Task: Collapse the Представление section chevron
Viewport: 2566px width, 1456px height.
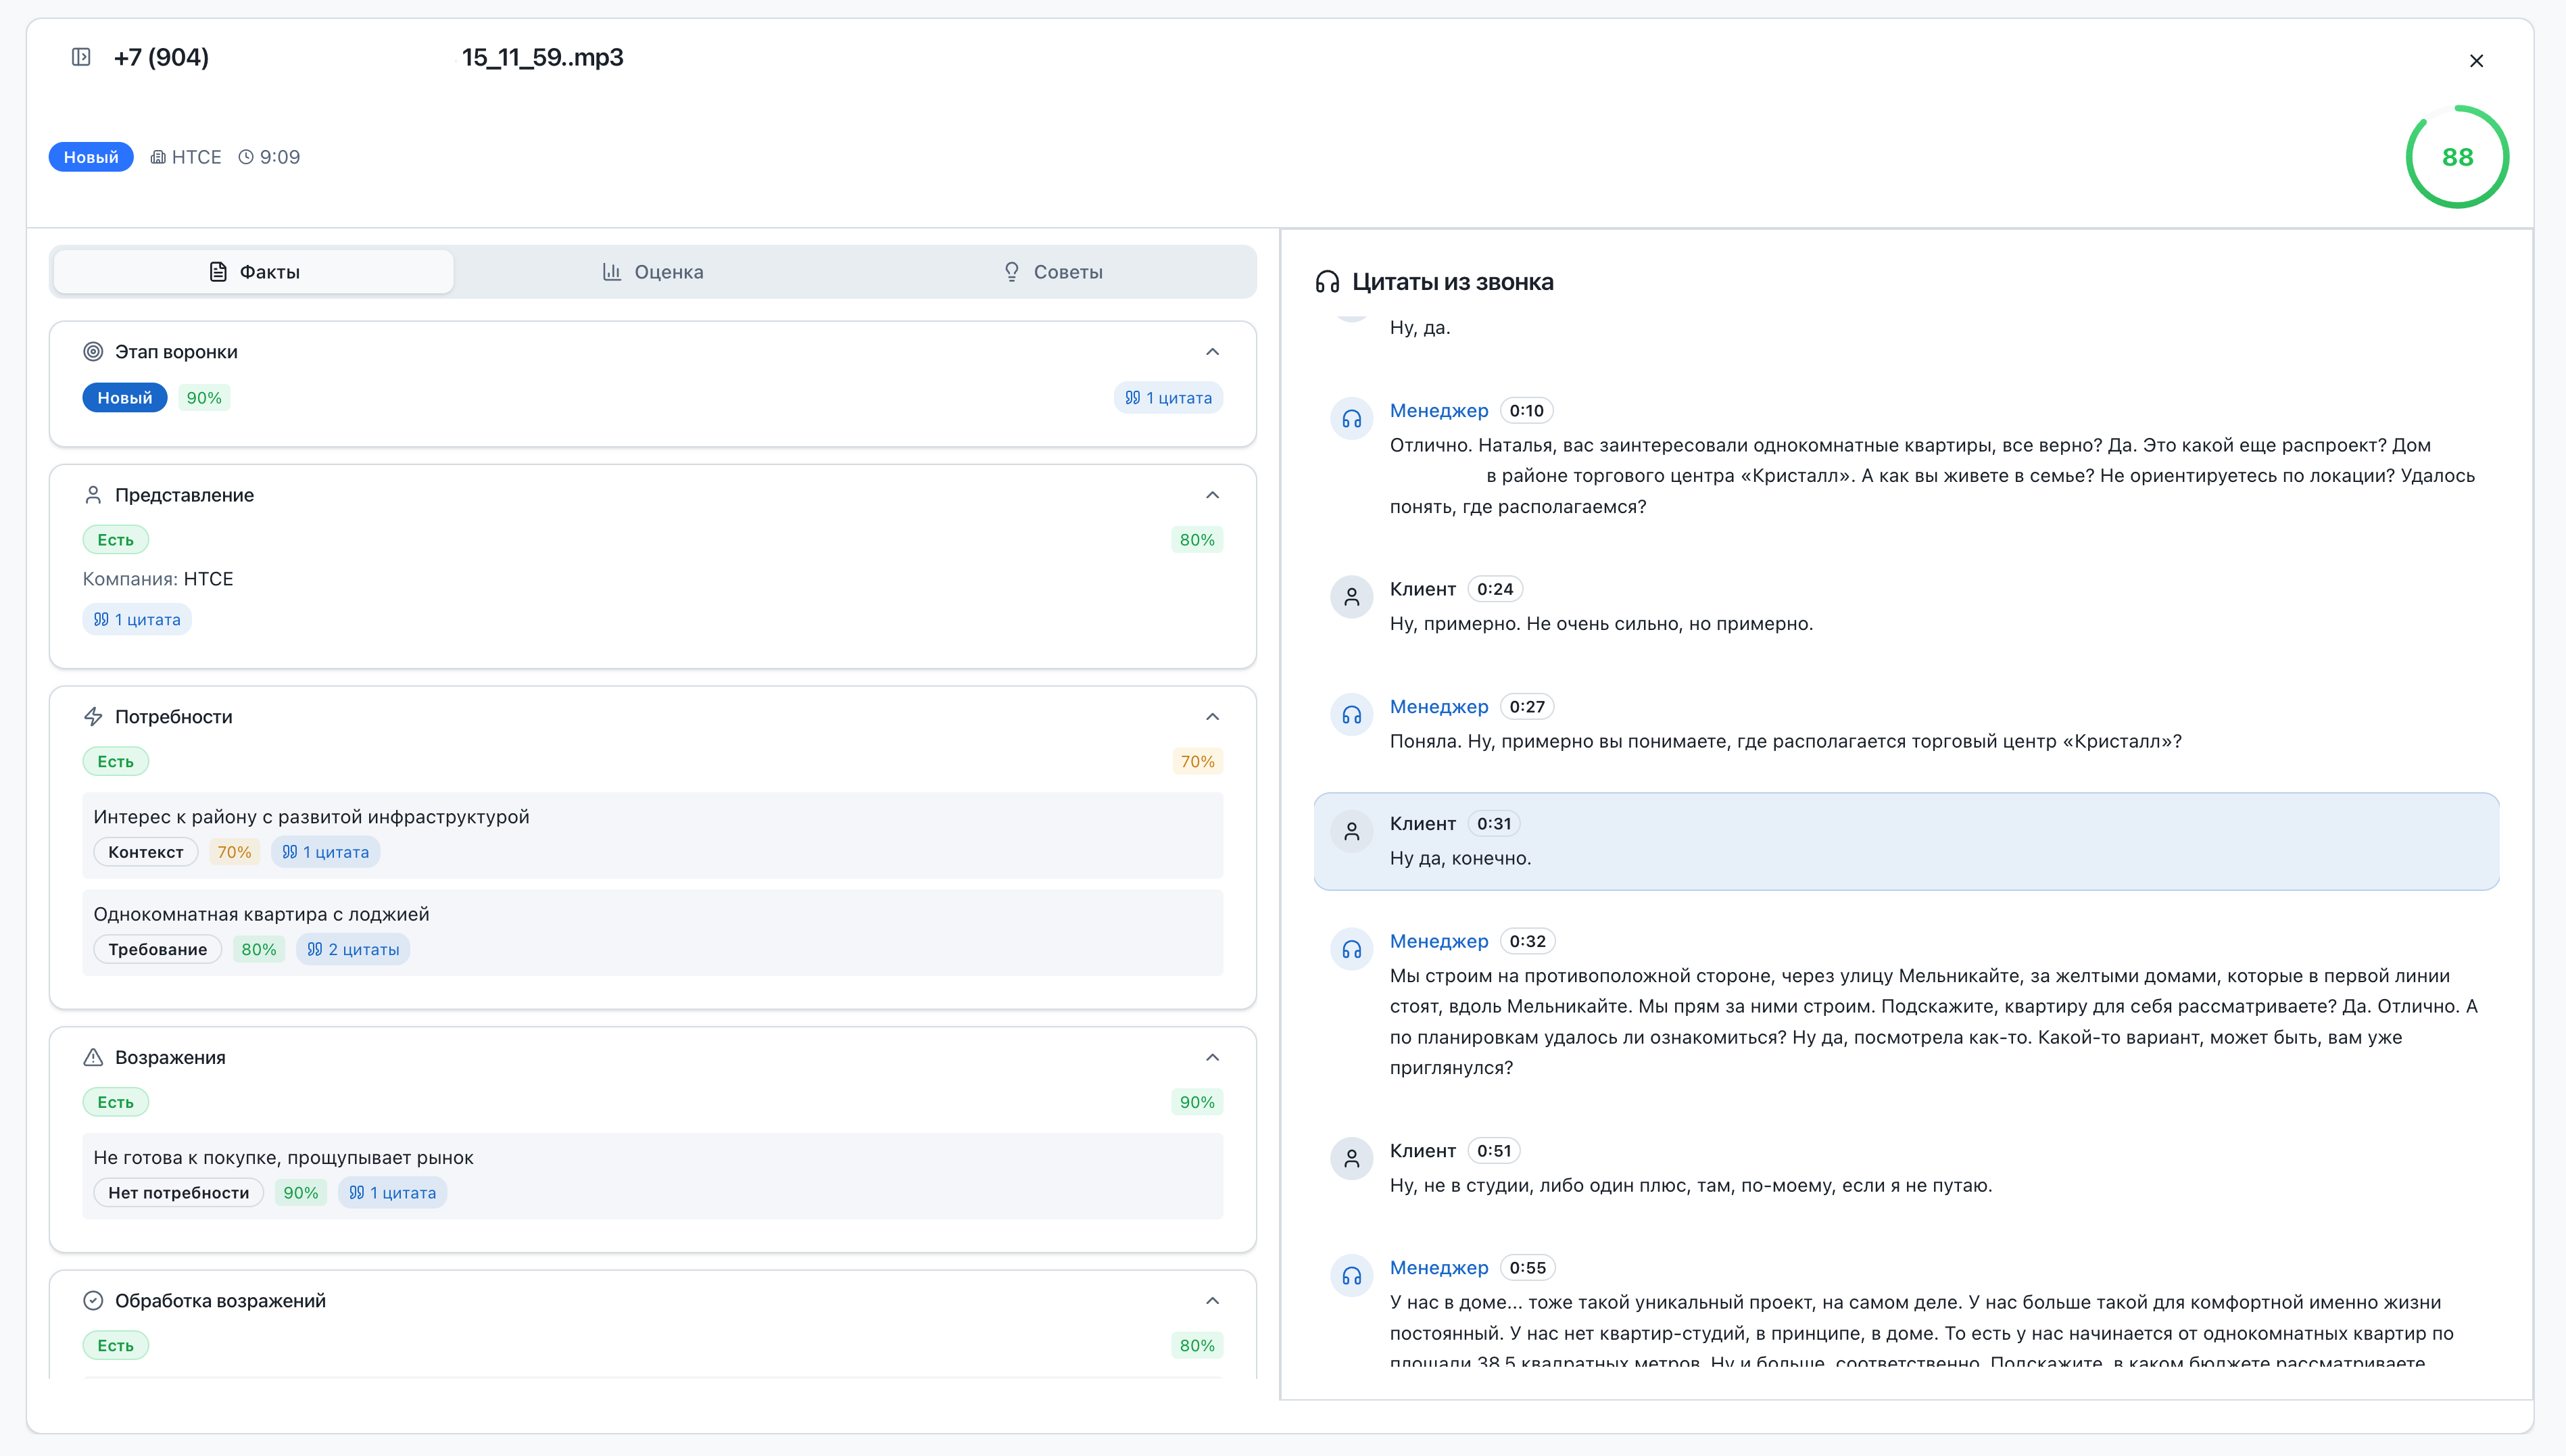Action: coord(1212,495)
